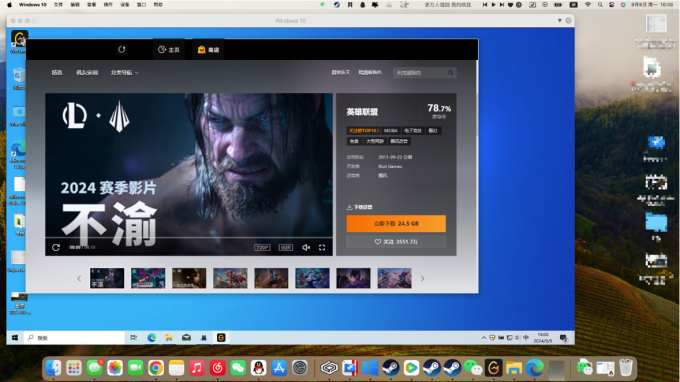Open NetEase Cloud Music from the dock
This screenshot has width=680, height=382.
click(217, 368)
